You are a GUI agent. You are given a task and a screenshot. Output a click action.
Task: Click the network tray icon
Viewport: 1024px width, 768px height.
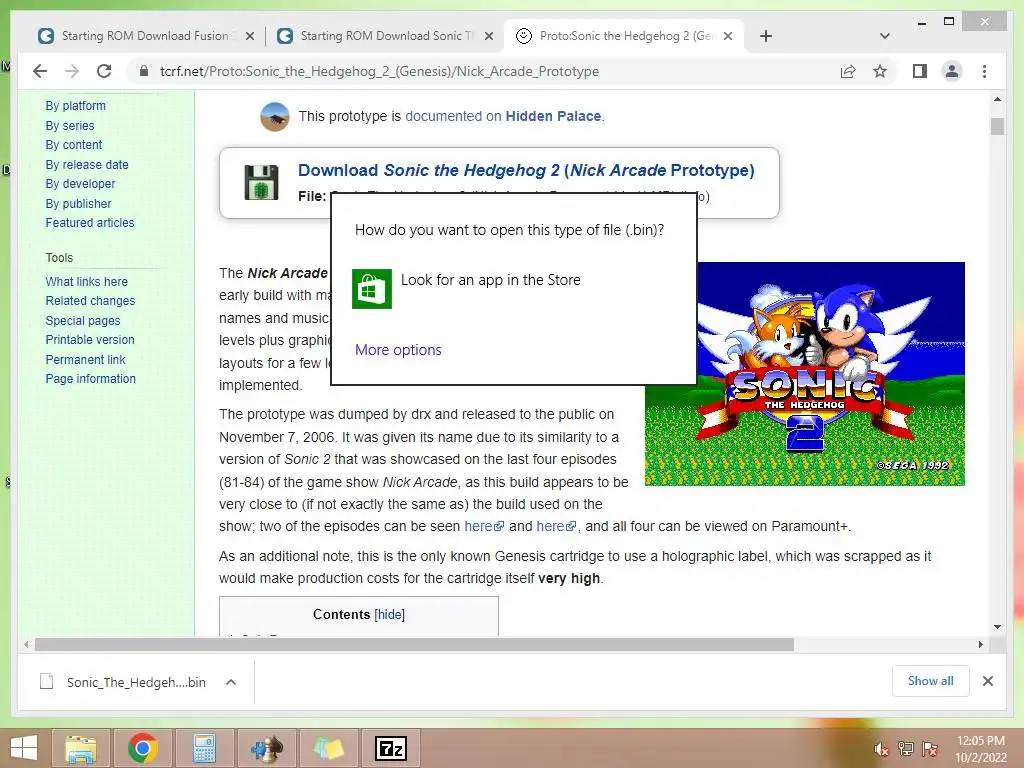click(905, 749)
